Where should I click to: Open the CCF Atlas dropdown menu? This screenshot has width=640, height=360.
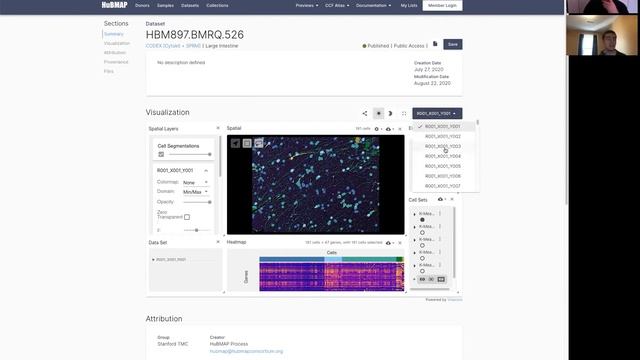click(337, 6)
